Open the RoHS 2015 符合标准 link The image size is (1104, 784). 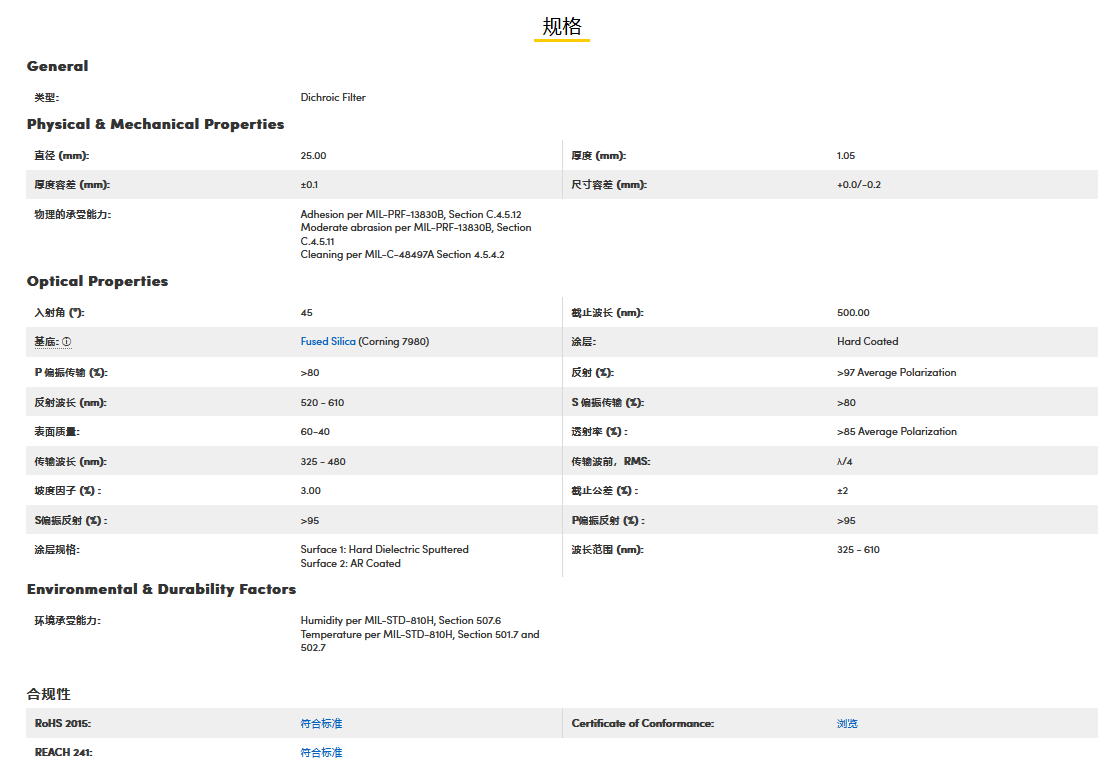click(321, 724)
